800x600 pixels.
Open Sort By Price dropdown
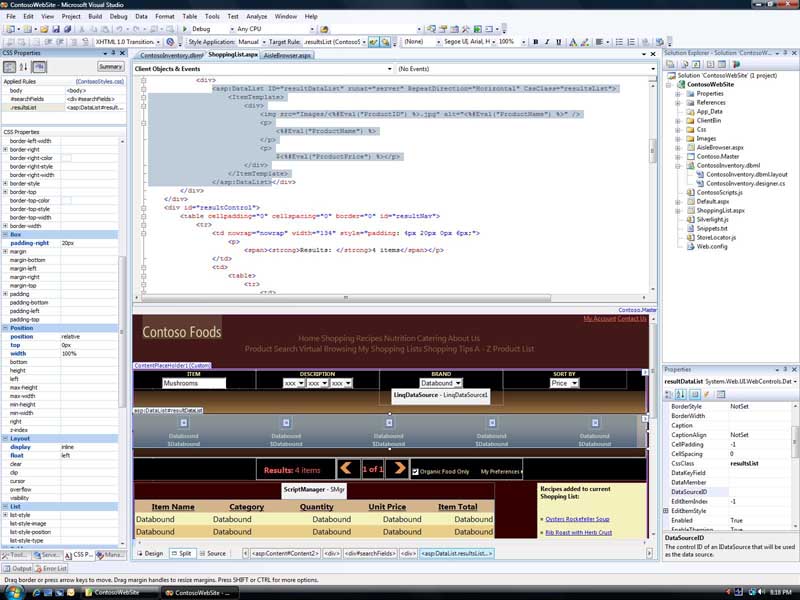[574, 383]
